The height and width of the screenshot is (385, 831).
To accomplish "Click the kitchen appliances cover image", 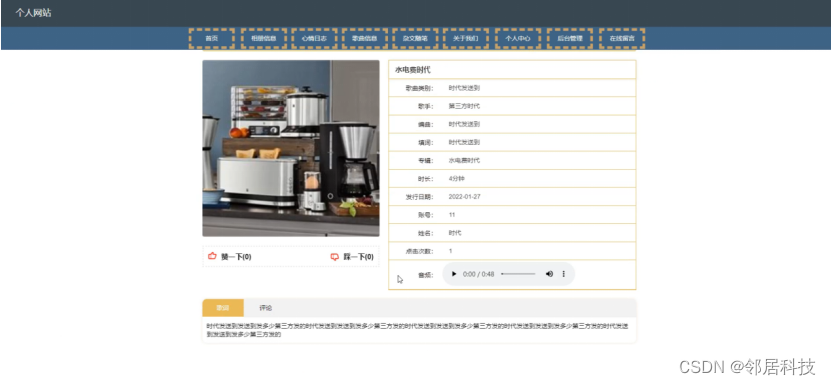I will coord(291,148).
